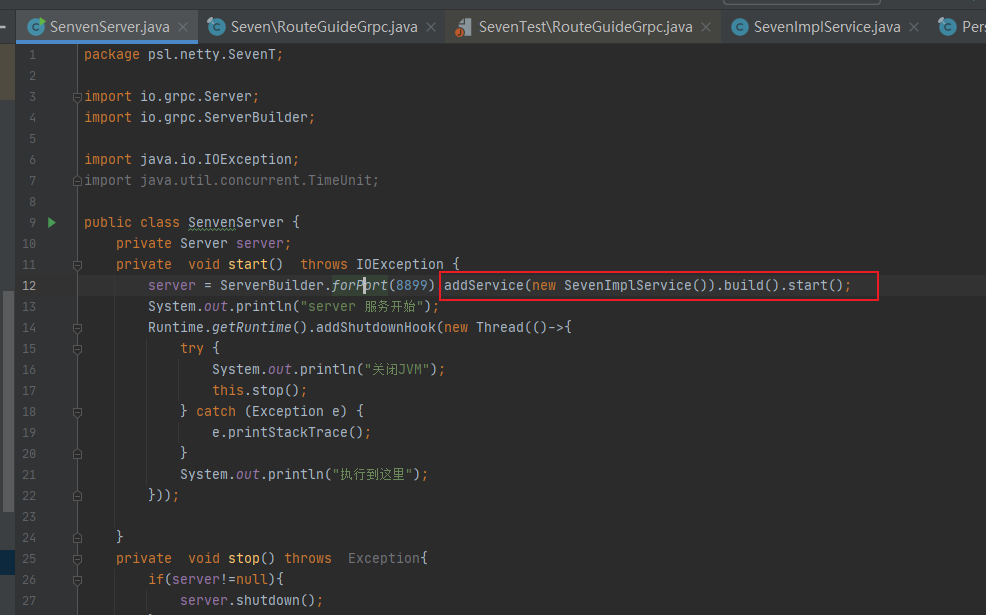The image size is (986, 615).
Task: Click getRuntime on line 14
Action: coord(252,328)
